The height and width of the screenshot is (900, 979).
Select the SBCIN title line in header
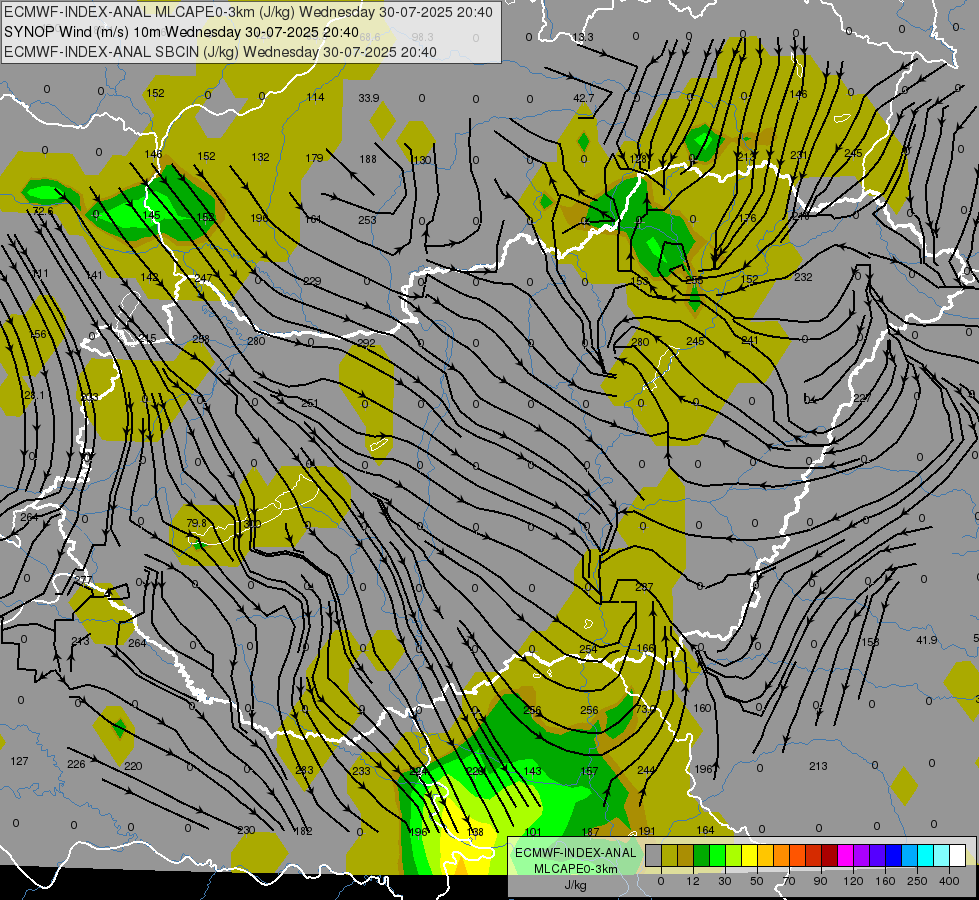click(x=220, y=52)
